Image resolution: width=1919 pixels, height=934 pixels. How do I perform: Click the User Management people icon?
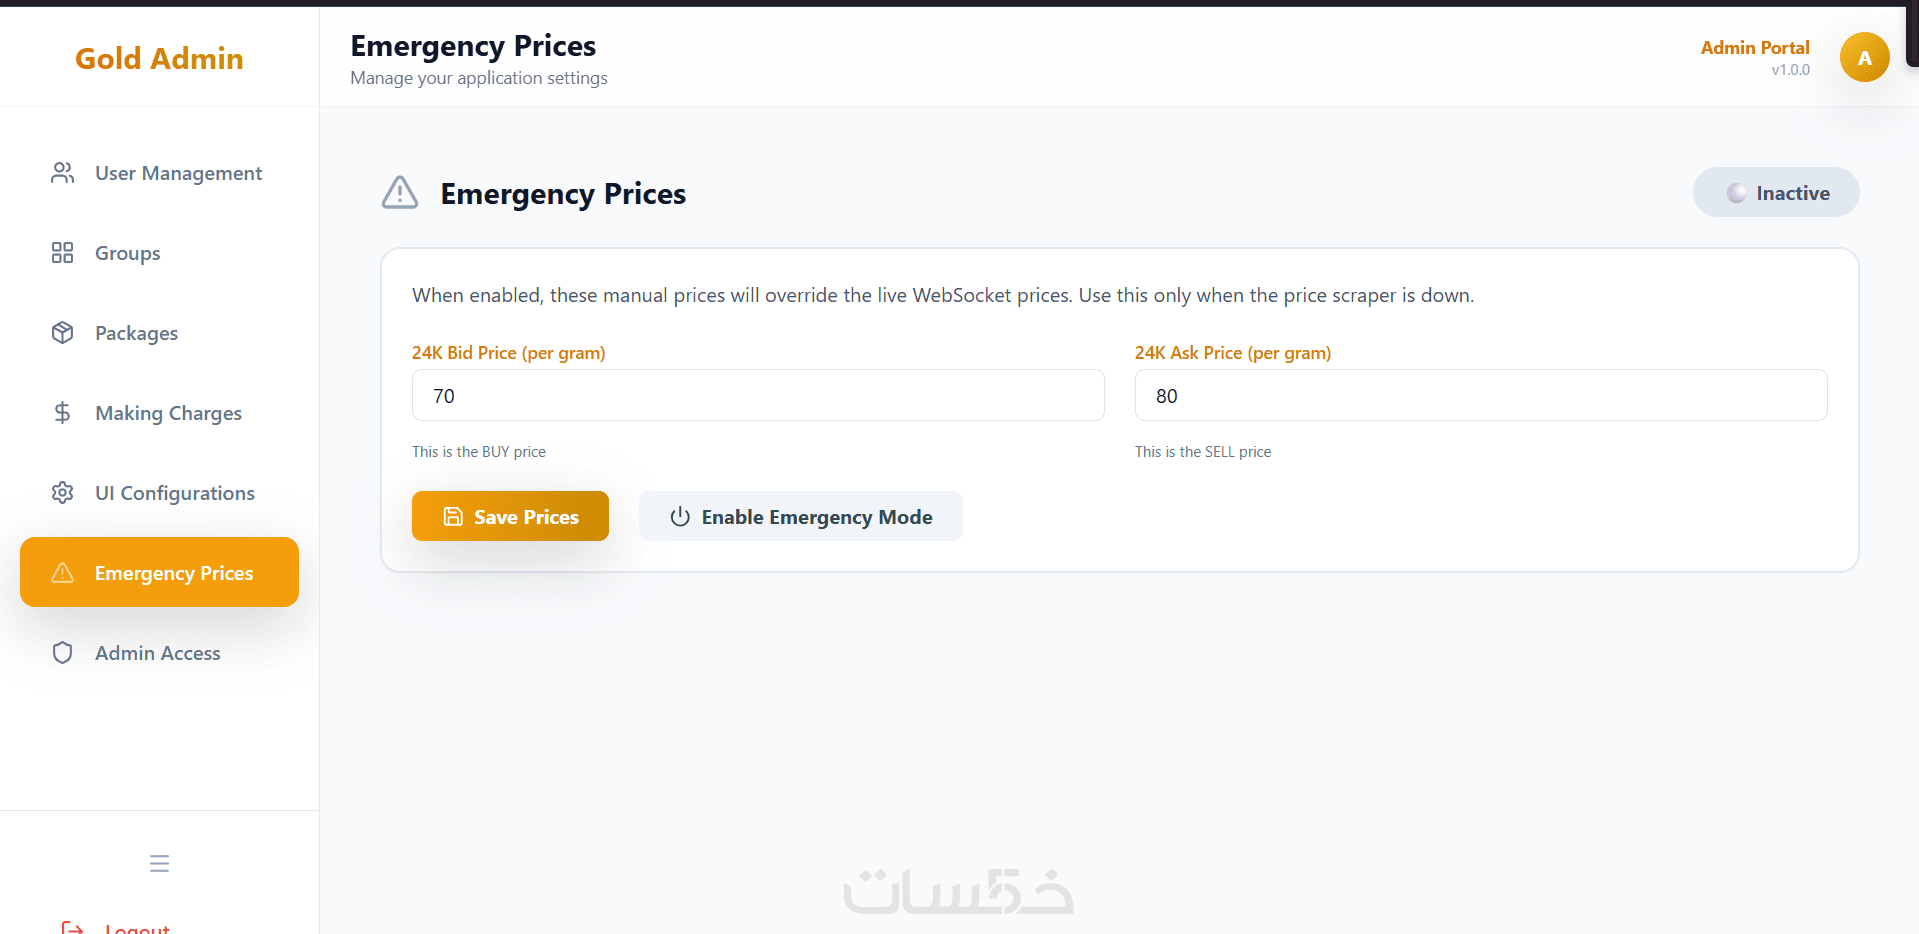(x=62, y=173)
